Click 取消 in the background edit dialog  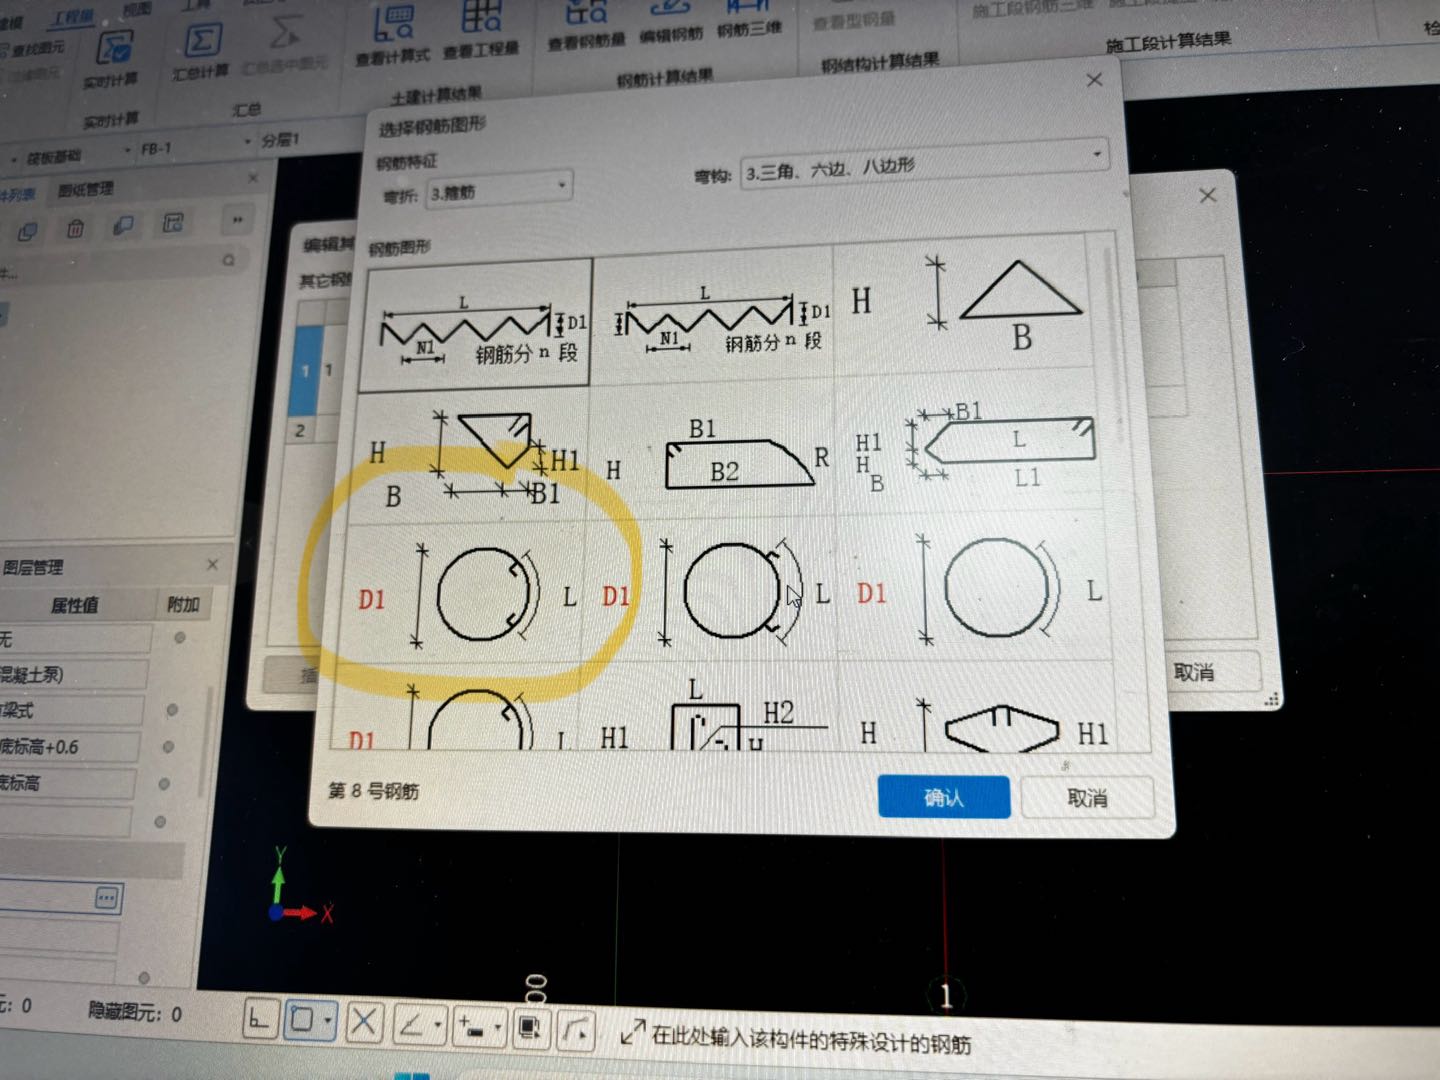[1194, 672]
